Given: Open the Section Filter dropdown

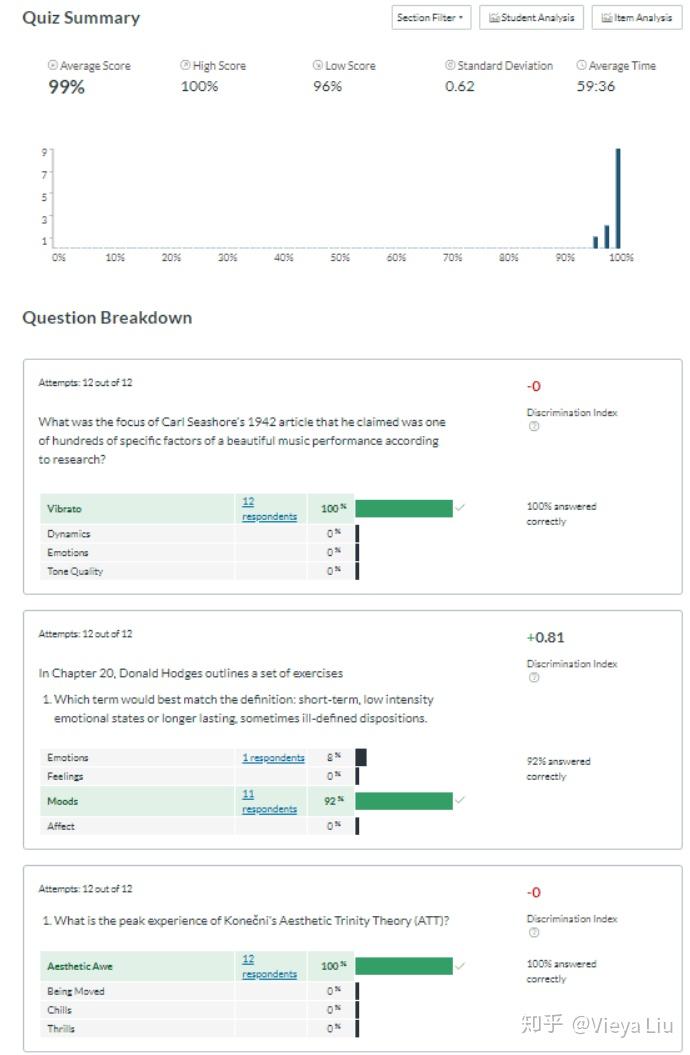Looking at the screenshot, I should pos(431,18).
